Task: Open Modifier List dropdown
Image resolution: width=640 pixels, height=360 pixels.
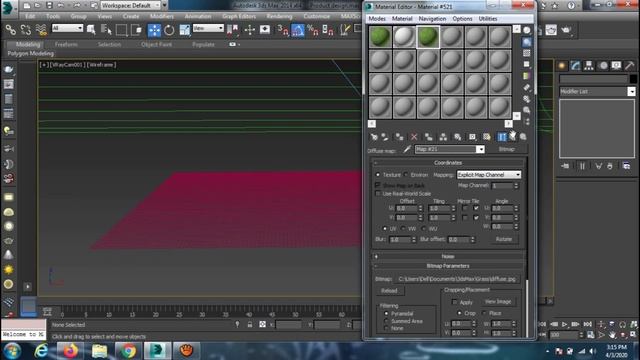Action: point(631,91)
